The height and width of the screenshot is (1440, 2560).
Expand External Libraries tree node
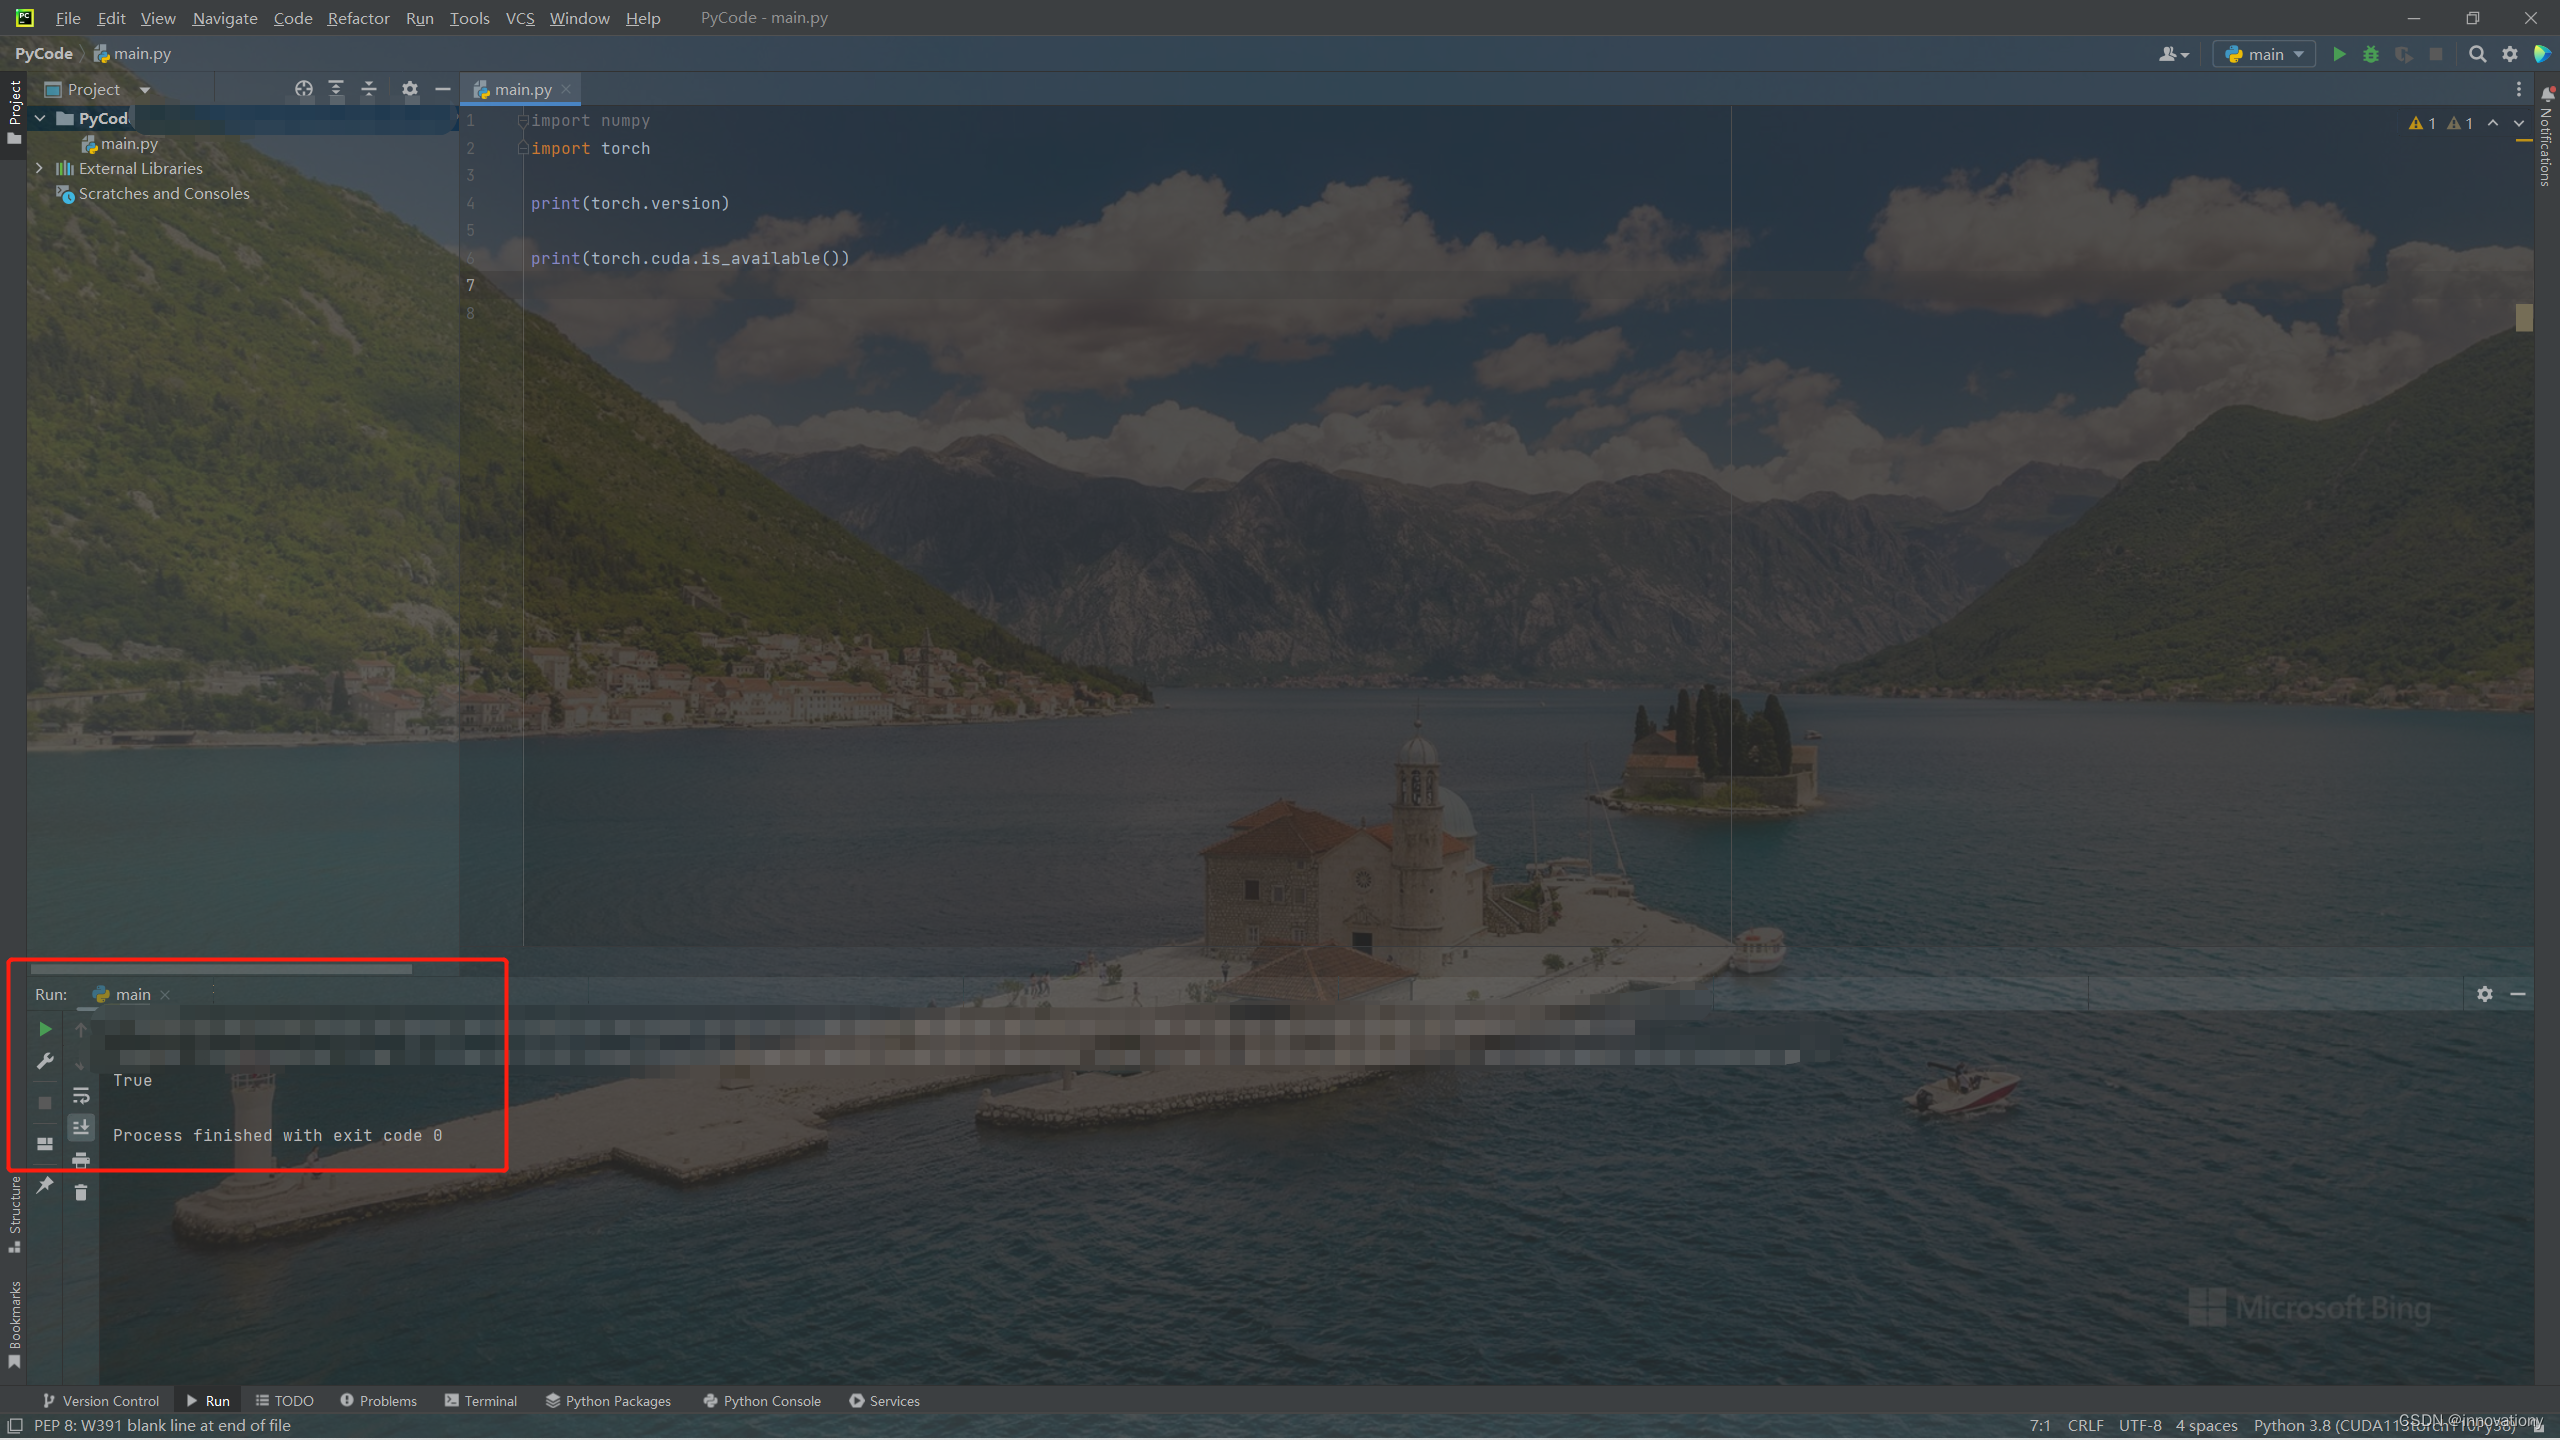(39, 168)
